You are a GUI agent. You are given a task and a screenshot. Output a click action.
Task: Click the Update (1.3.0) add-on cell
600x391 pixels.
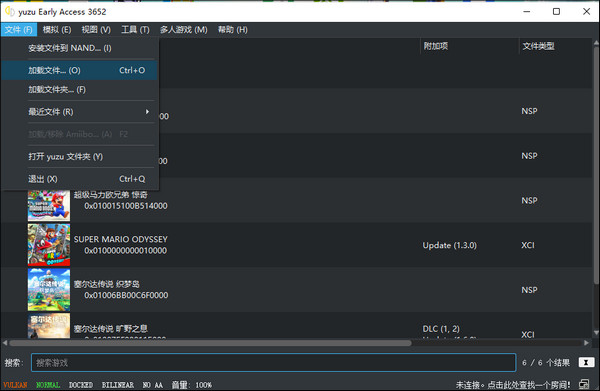pyautogui.click(x=450, y=245)
